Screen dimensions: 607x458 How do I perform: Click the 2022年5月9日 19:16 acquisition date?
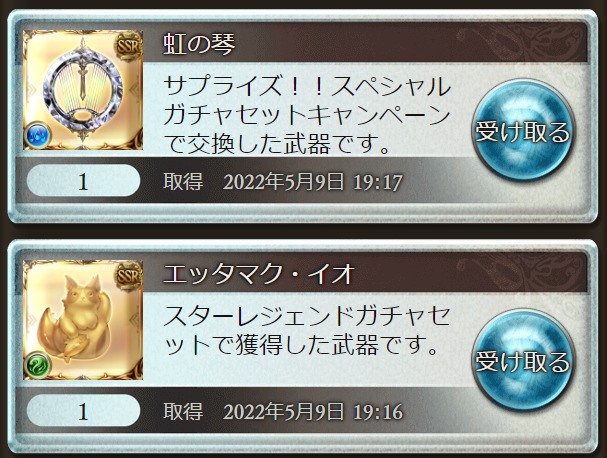coord(313,412)
